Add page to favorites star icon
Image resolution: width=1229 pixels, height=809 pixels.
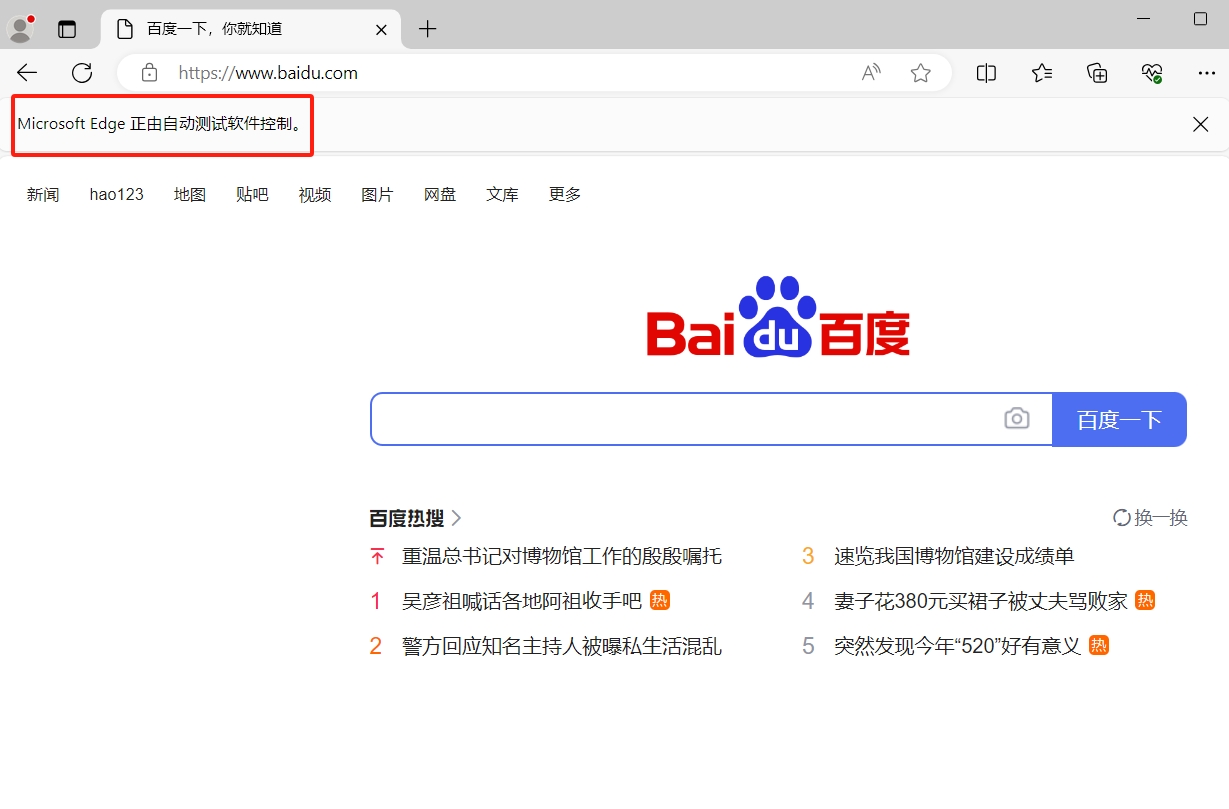pos(921,73)
